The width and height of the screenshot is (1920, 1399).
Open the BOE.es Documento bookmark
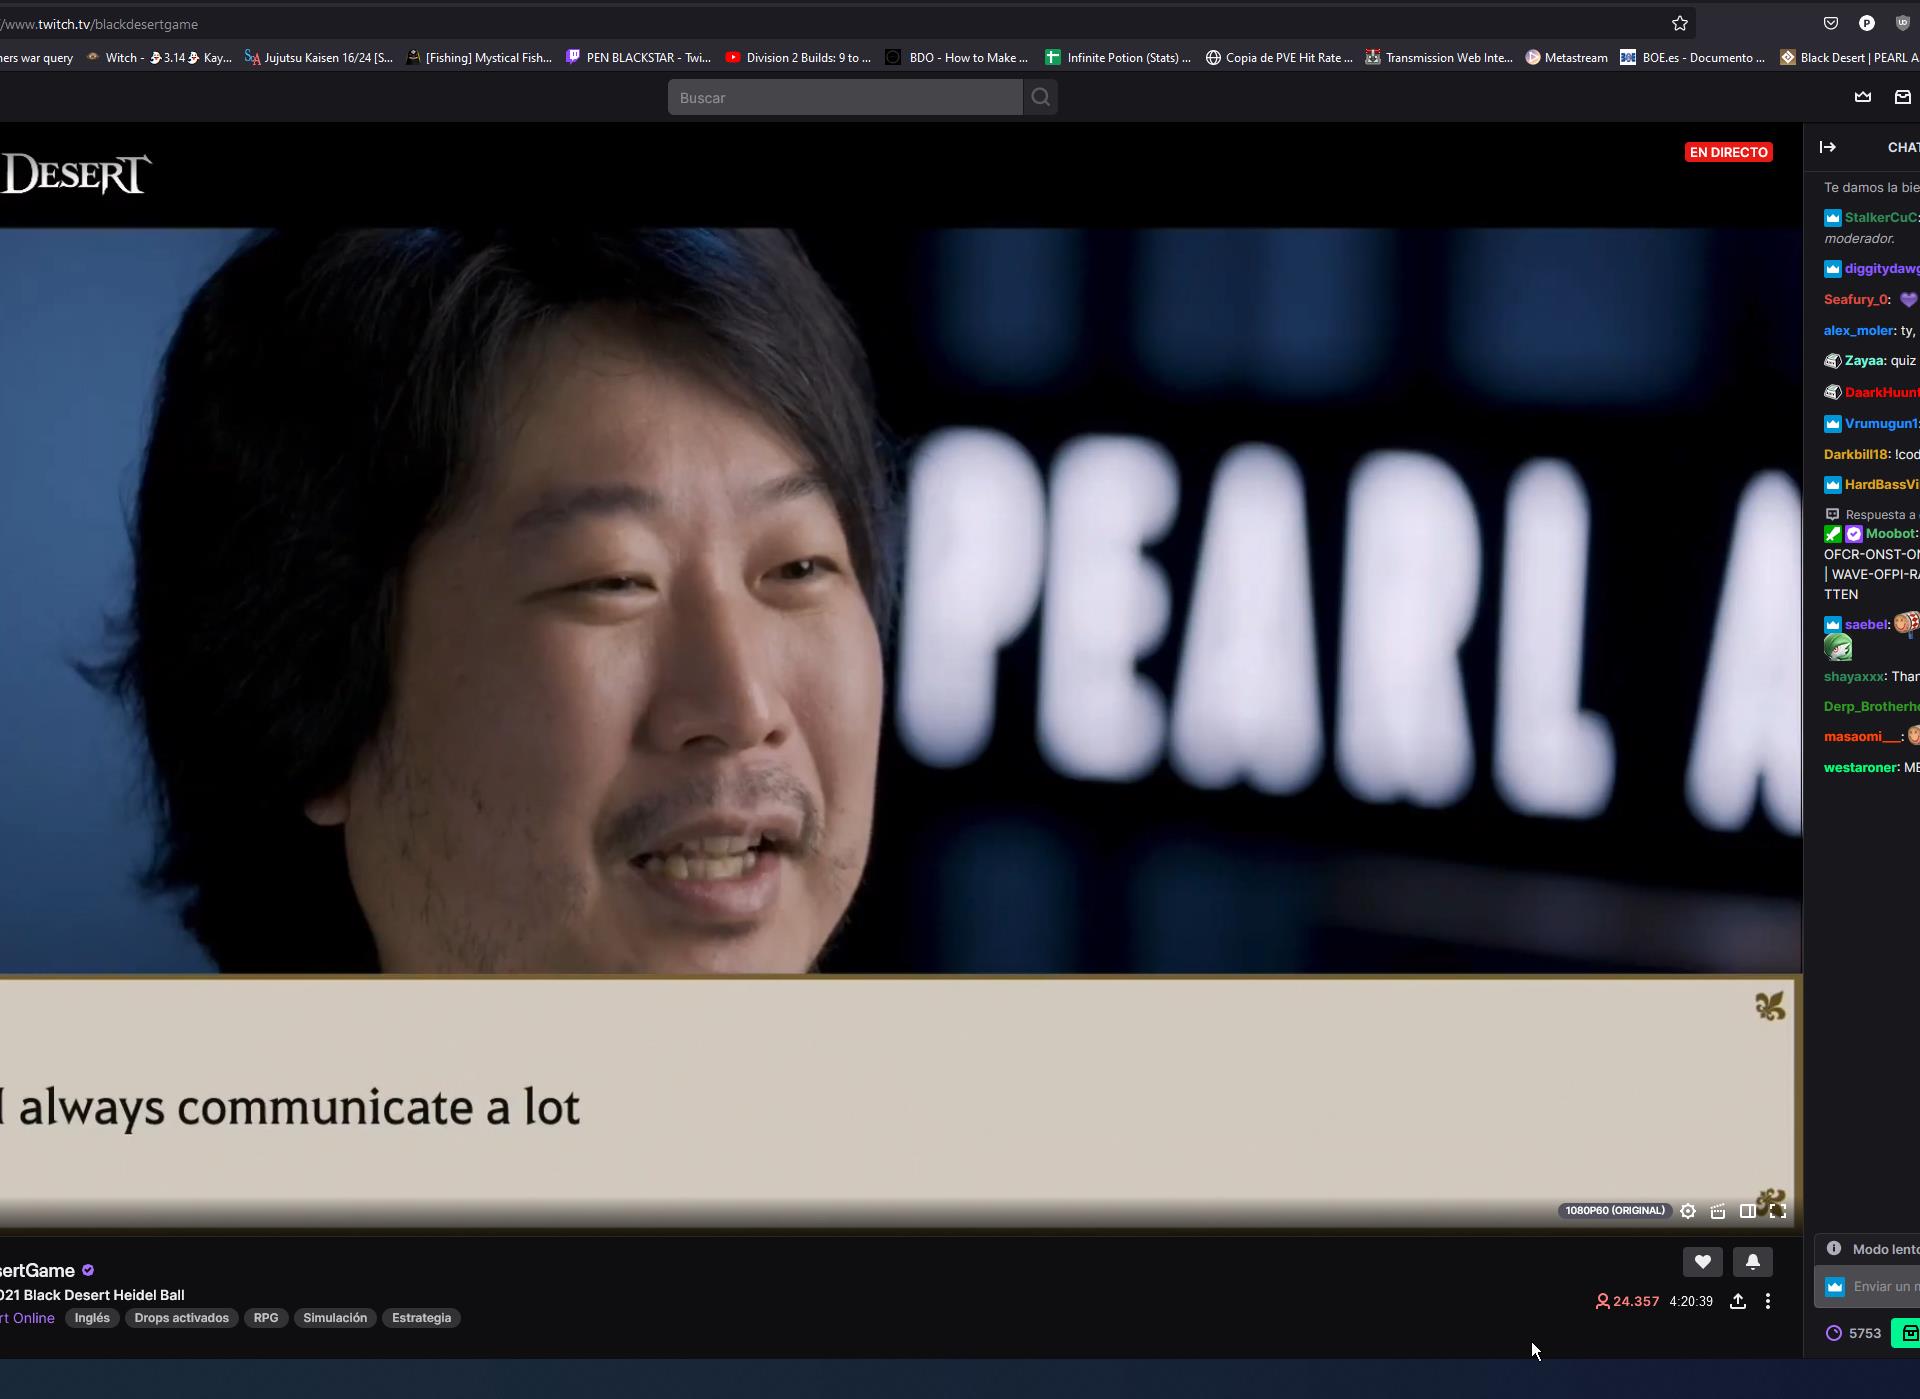pyautogui.click(x=1693, y=58)
